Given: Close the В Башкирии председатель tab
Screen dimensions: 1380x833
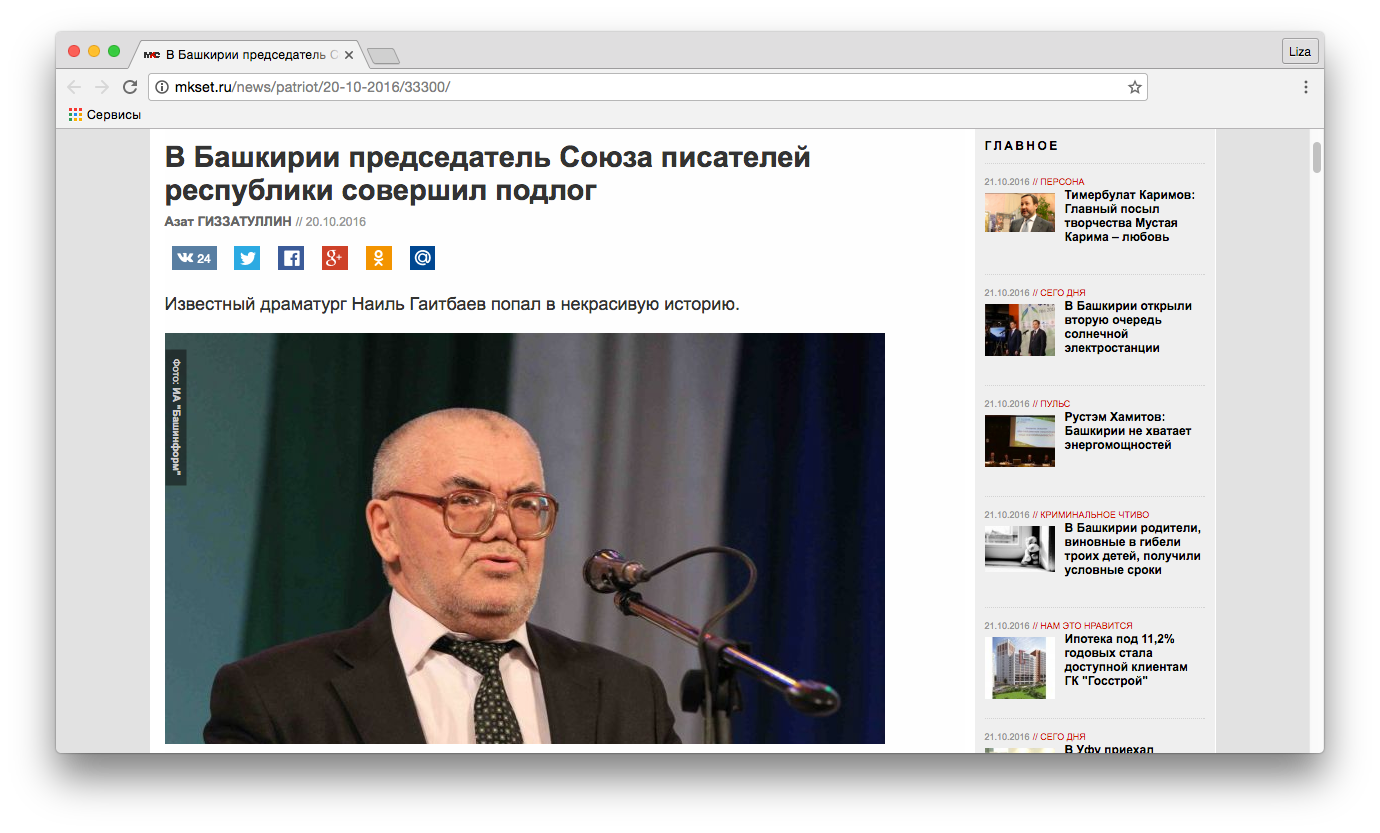Looking at the screenshot, I should click(x=349, y=54).
